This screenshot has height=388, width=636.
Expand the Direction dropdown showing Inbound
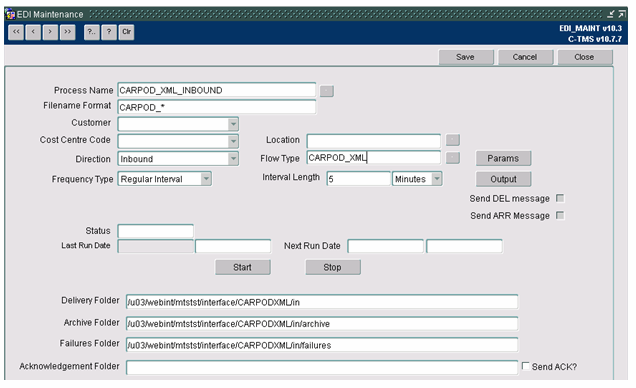[233, 159]
